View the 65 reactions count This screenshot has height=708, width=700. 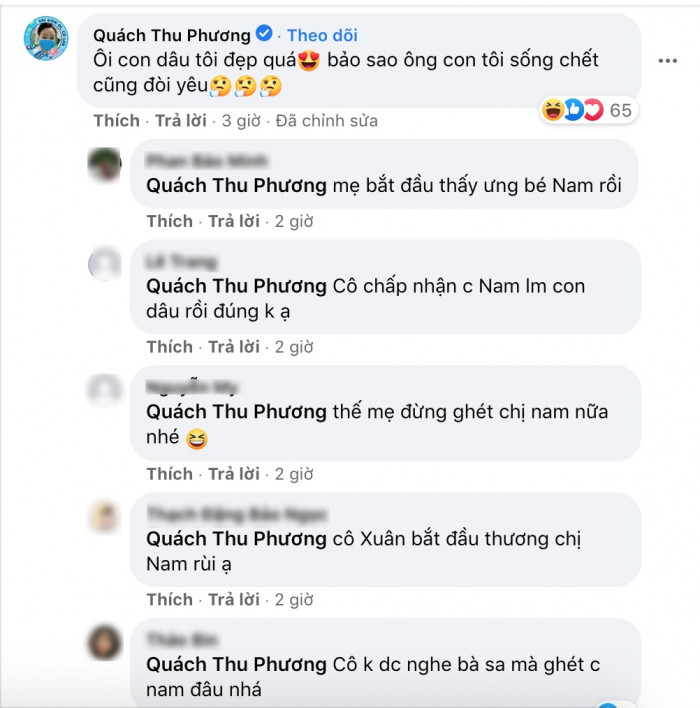pos(621,110)
